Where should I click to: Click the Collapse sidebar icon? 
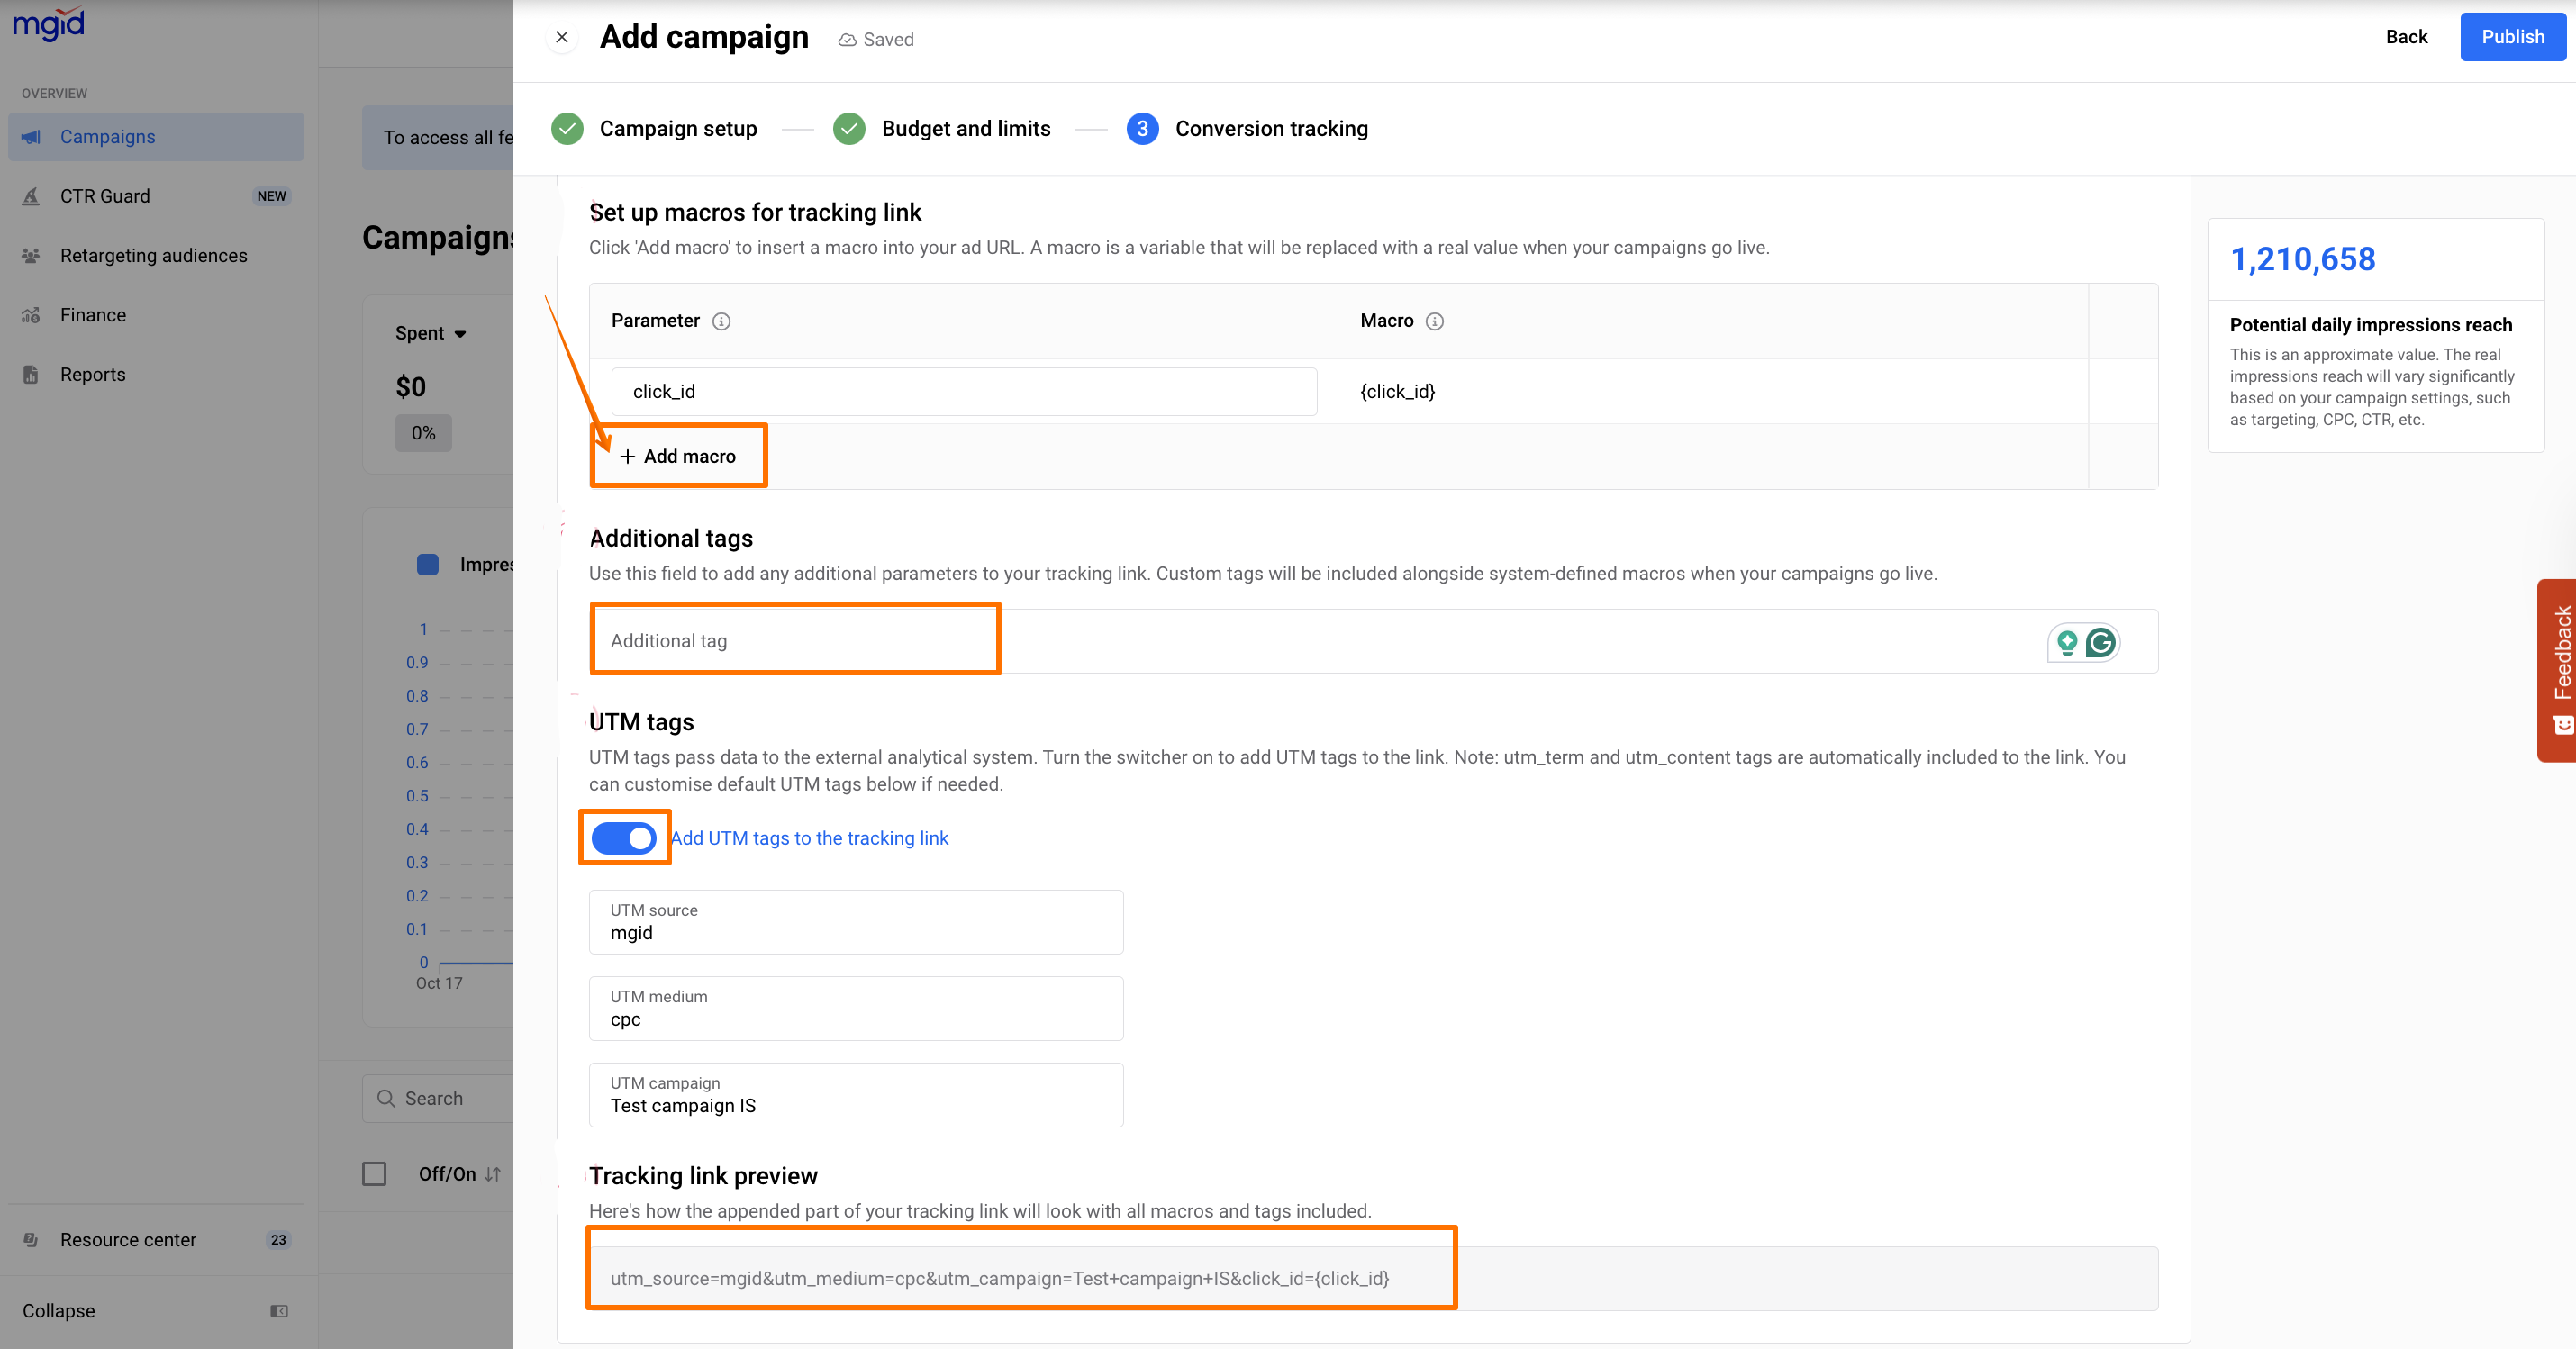[x=279, y=1311]
